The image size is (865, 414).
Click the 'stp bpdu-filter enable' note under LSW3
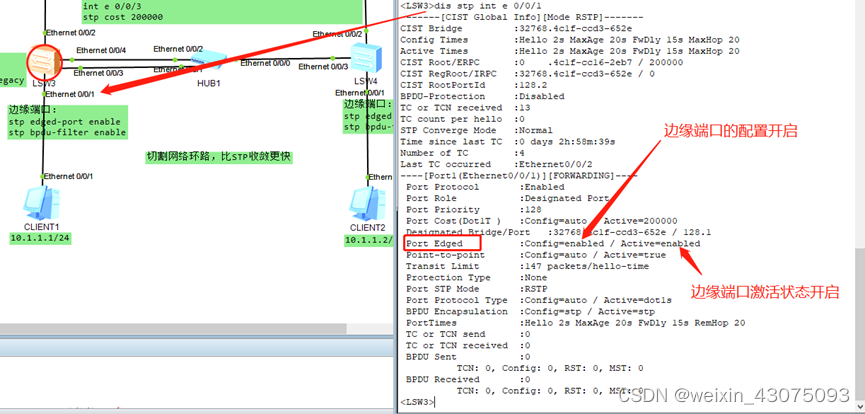click(67, 132)
